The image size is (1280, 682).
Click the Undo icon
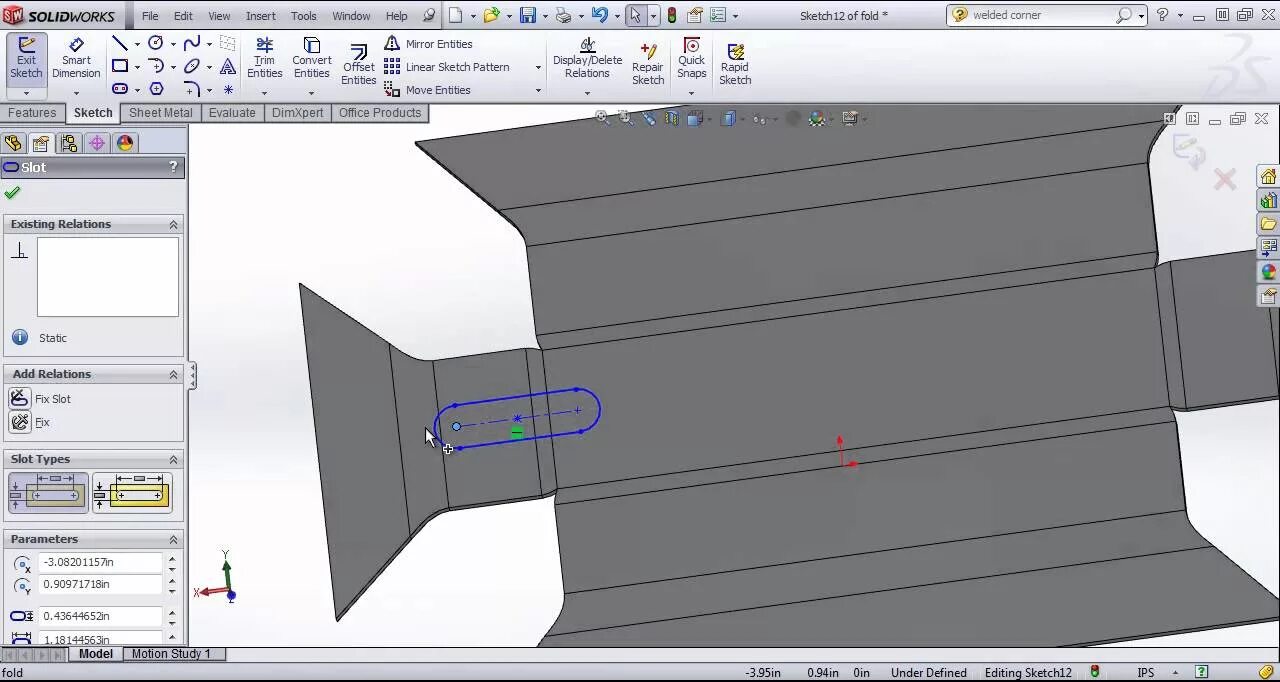[599, 15]
